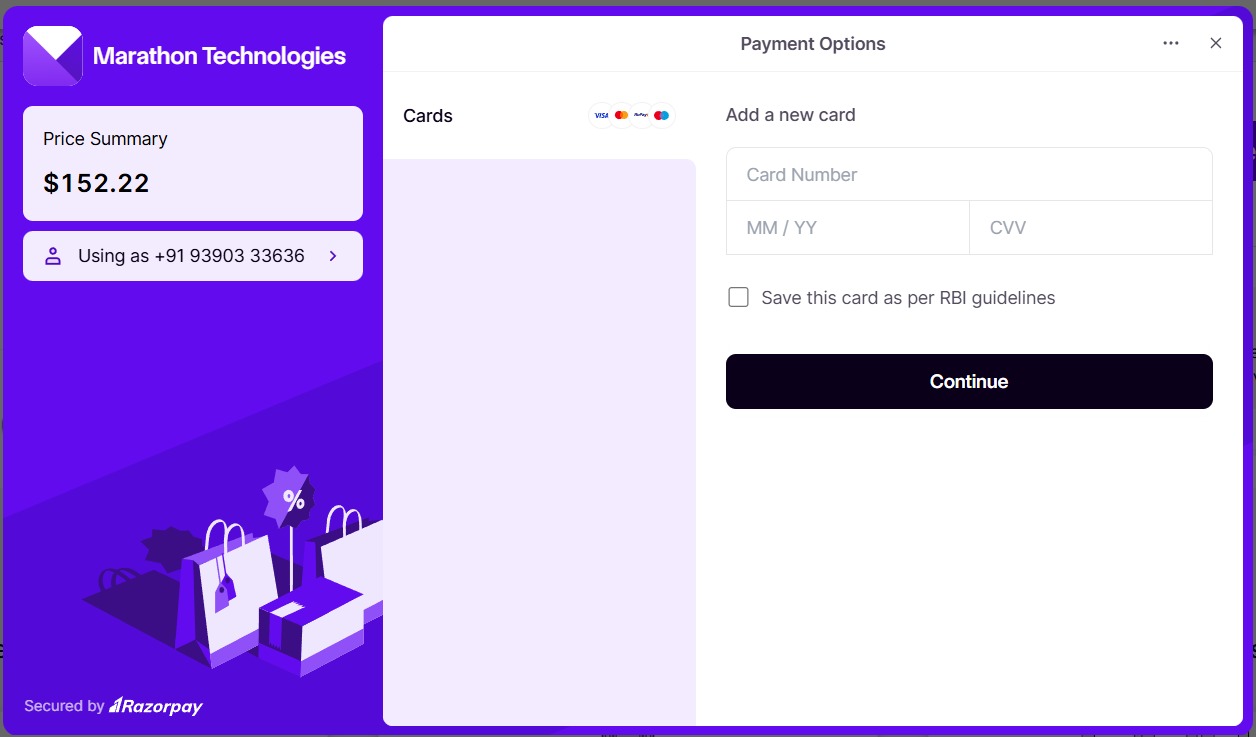Click the MM / YY expiry field
Viewport: 1256px width, 737px height.
coord(847,227)
